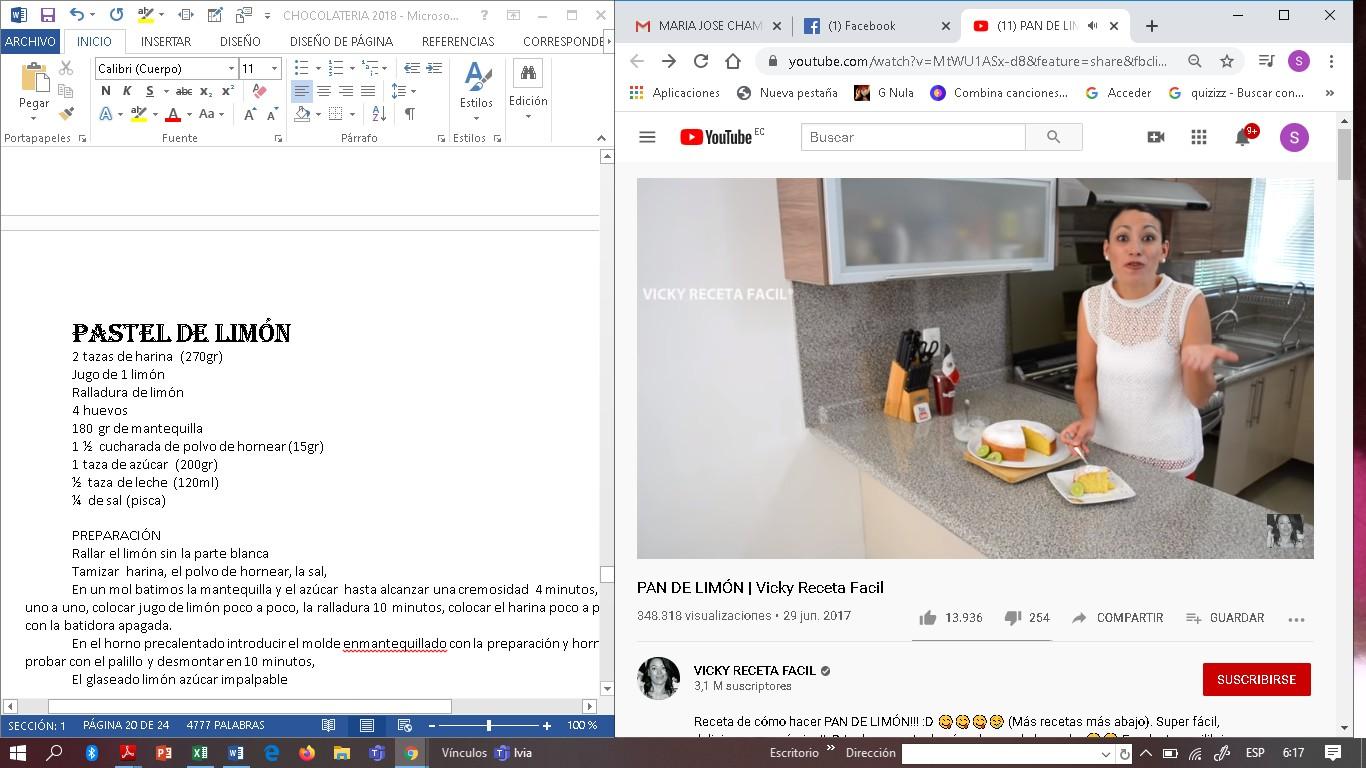Like the video with the thumbs-up icon

[x=928, y=618]
